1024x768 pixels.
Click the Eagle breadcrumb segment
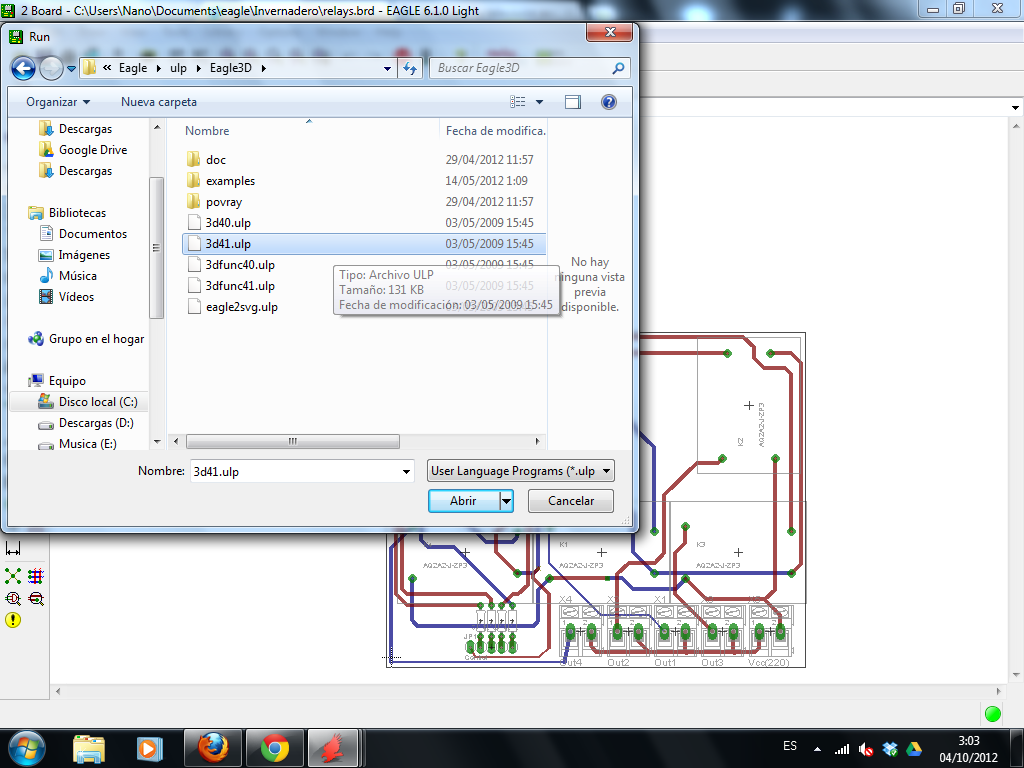click(x=133, y=68)
